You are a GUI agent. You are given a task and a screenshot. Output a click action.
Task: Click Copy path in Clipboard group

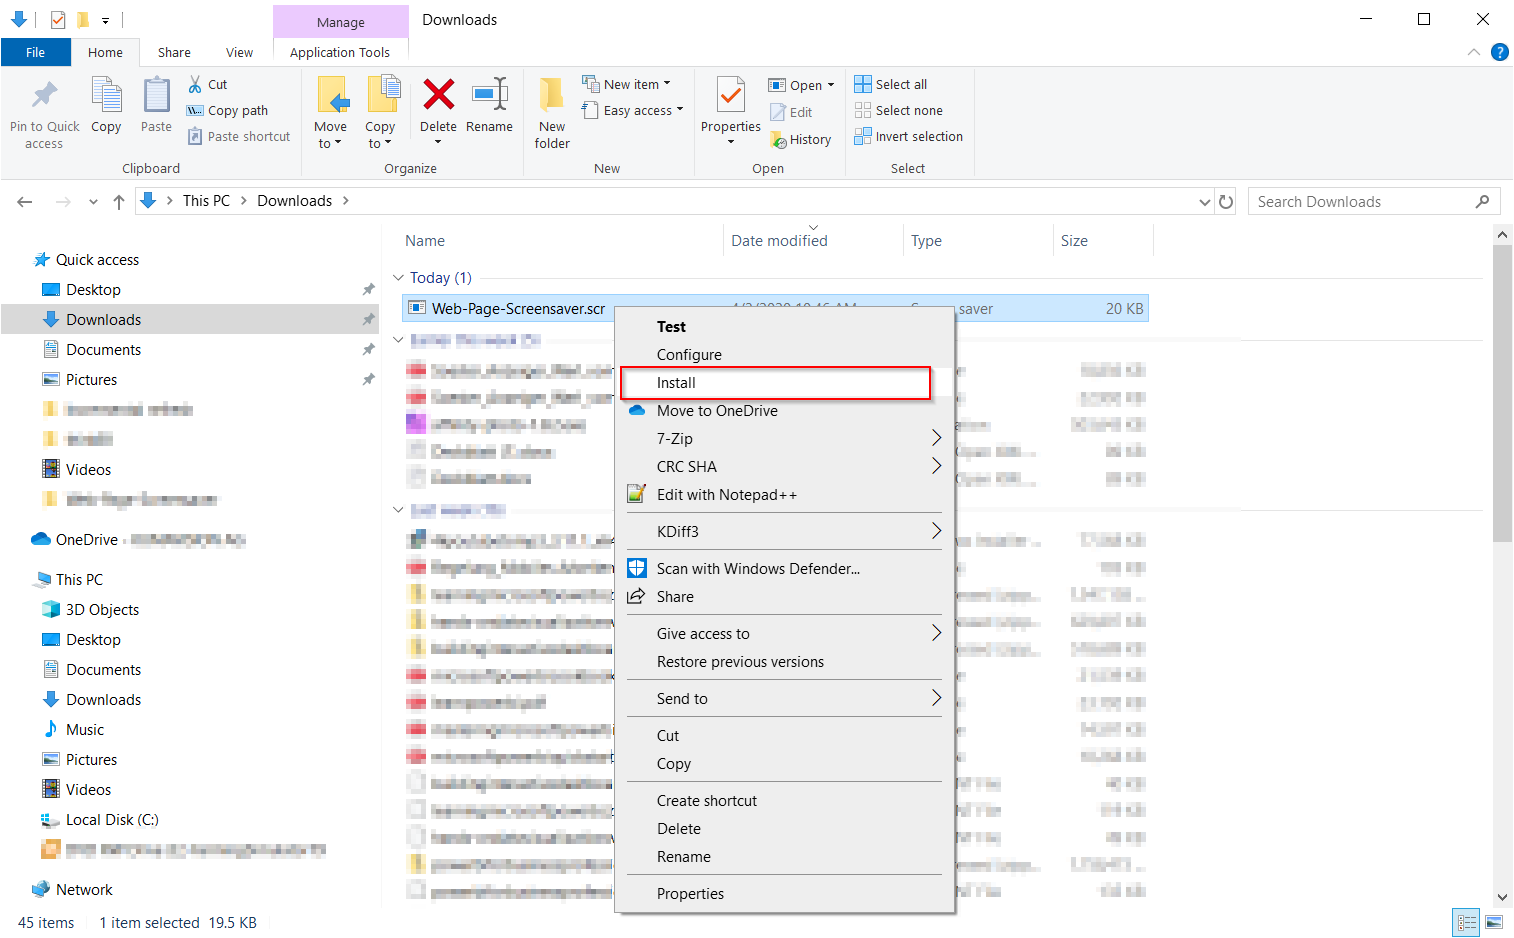point(227,111)
